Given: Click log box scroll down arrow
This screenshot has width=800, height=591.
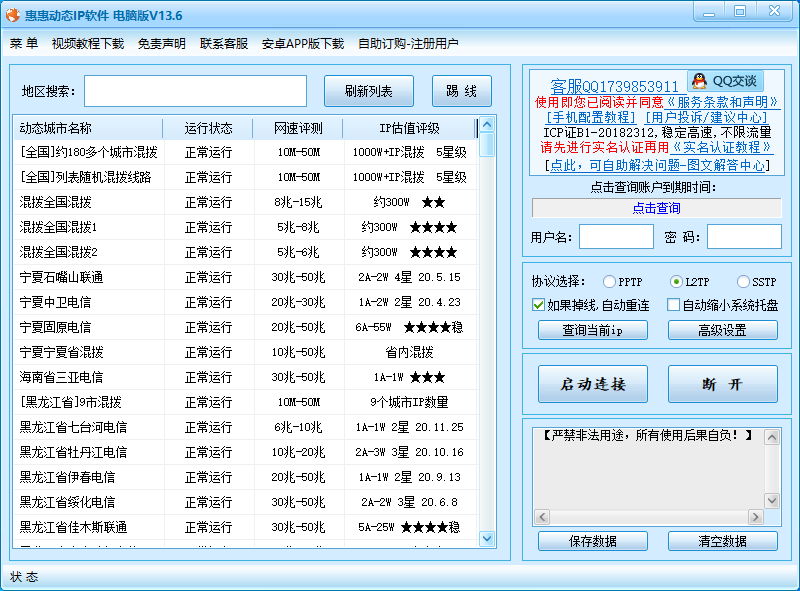Looking at the screenshot, I should tap(772, 501).
